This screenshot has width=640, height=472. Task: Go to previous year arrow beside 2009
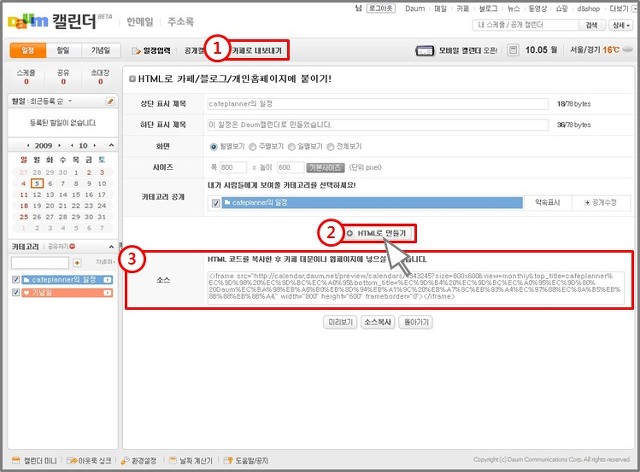[x=28, y=145]
